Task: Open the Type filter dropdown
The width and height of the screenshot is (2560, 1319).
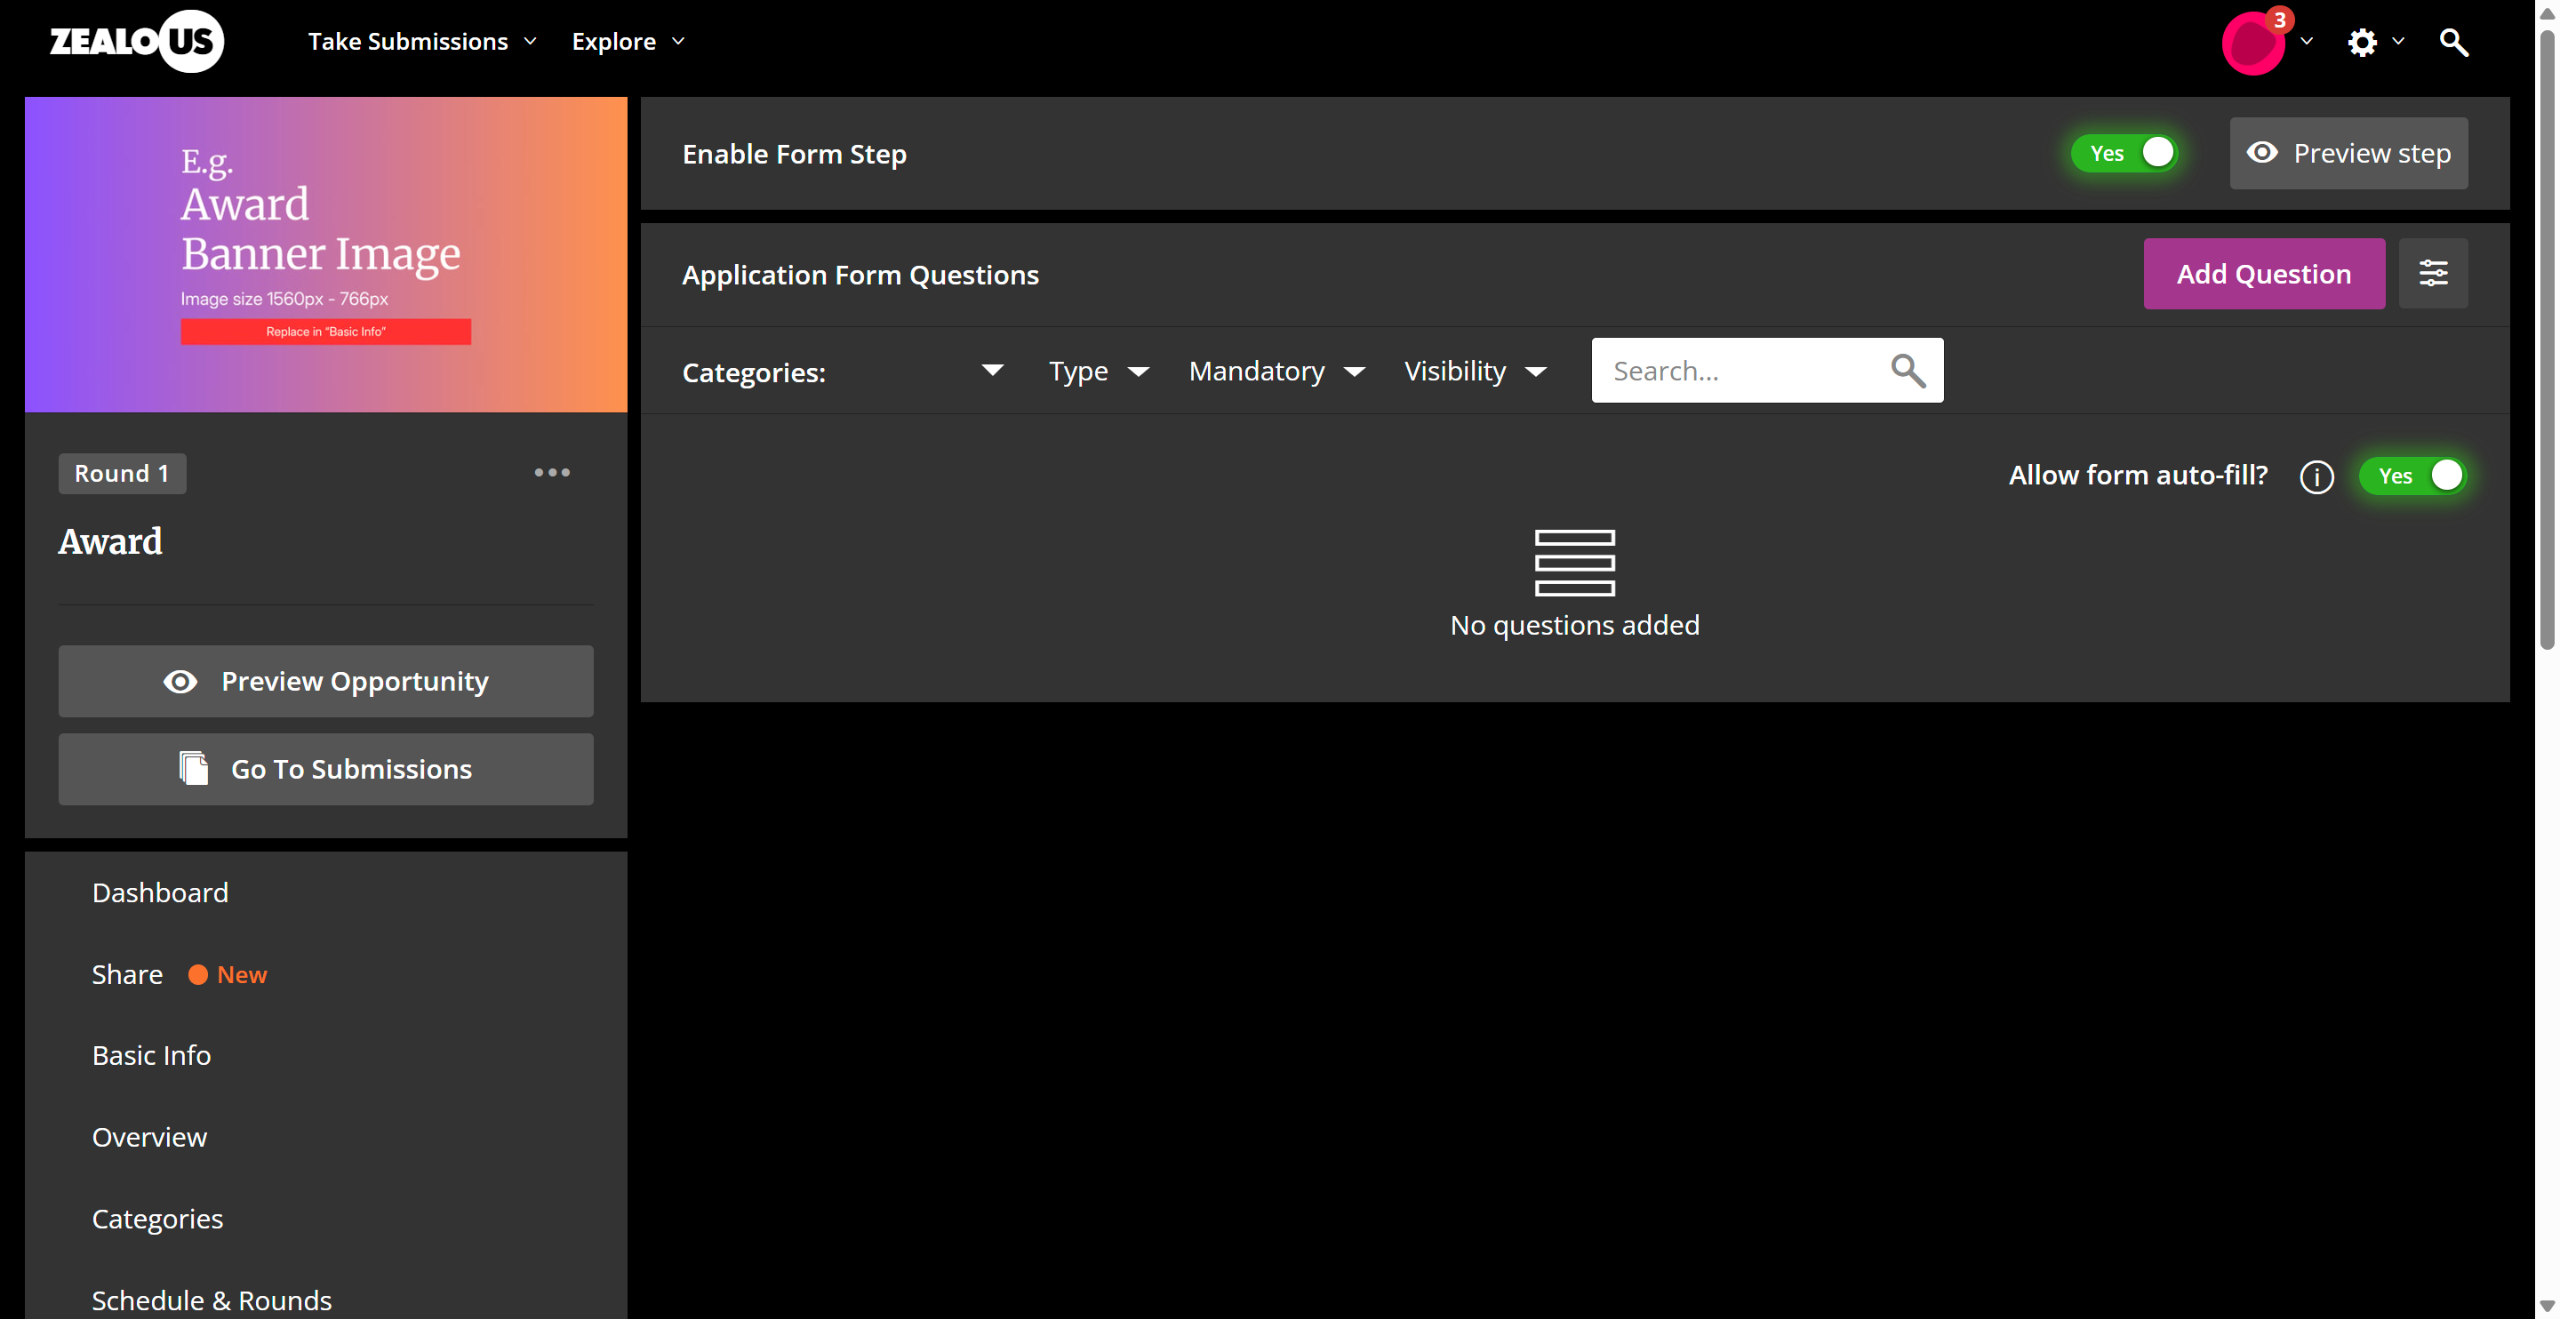Action: pos(1098,371)
